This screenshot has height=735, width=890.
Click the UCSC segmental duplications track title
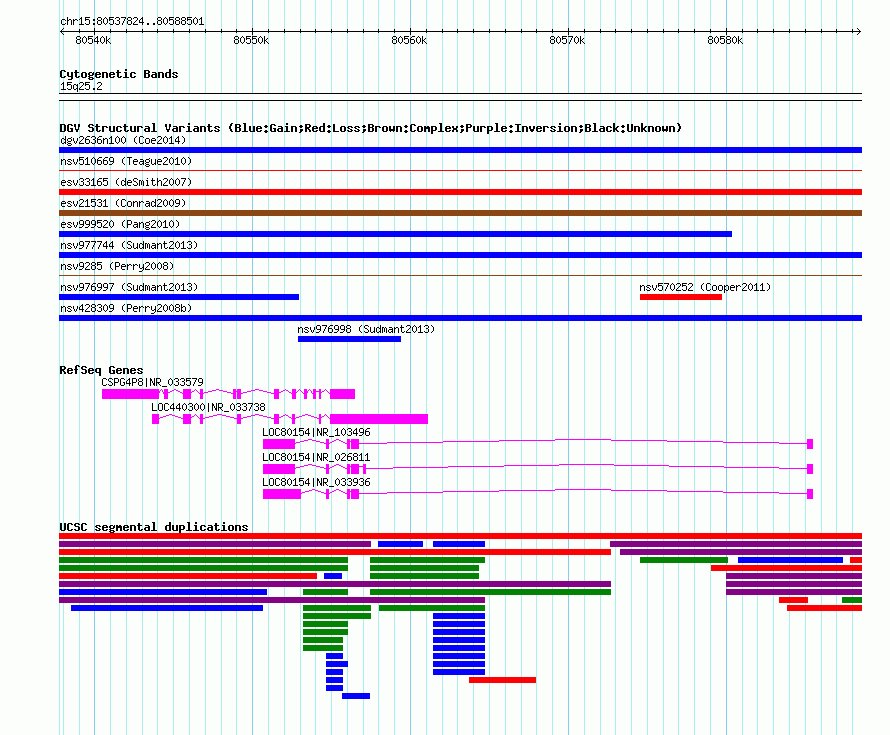tap(154, 527)
